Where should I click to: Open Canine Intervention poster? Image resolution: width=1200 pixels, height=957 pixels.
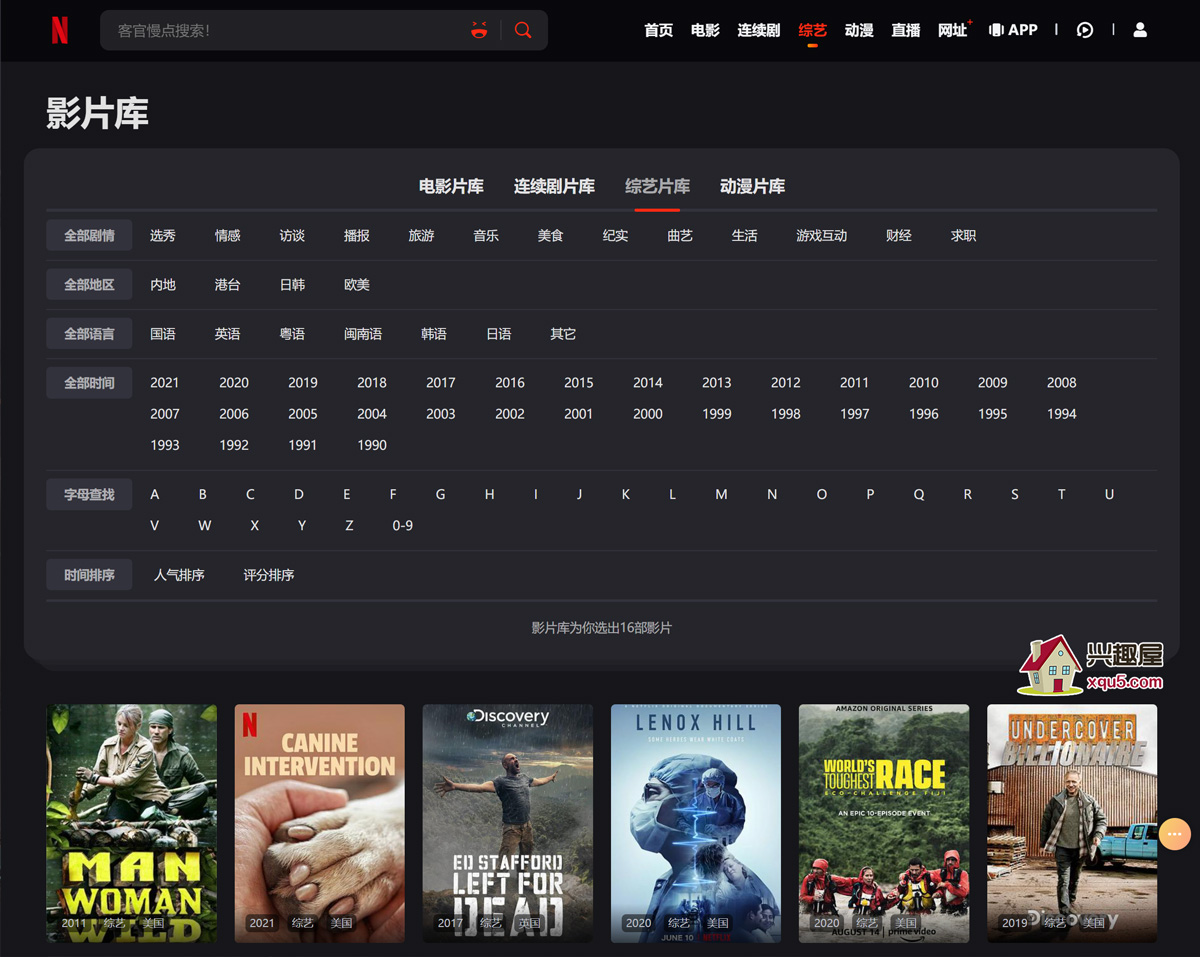tap(320, 823)
